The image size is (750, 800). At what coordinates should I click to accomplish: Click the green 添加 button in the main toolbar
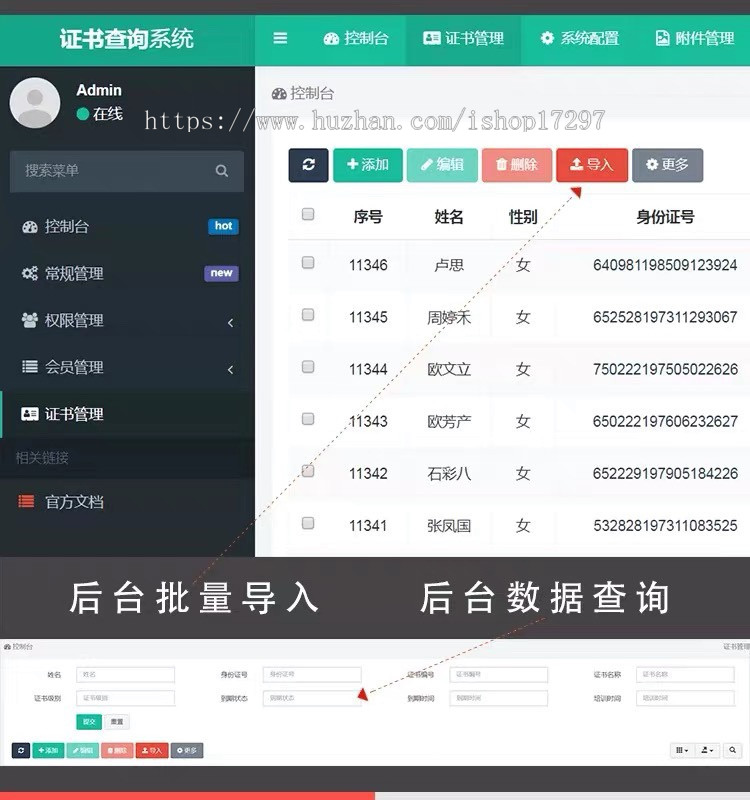[368, 165]
